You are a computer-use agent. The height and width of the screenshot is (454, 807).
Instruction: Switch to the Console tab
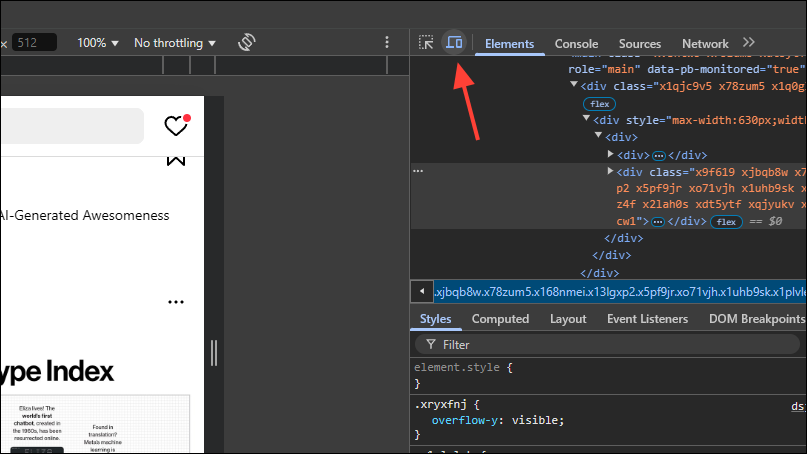click(x=576, y=44)
